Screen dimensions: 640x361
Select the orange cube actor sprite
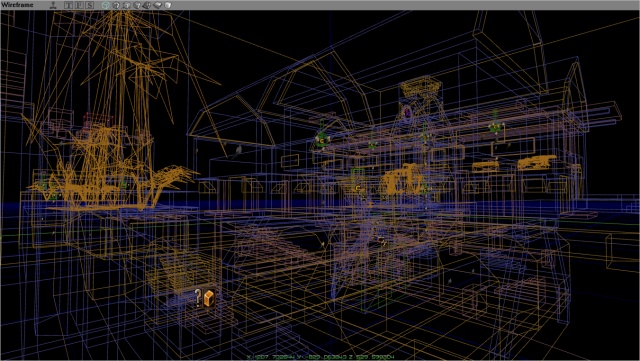tap(209, 298)
